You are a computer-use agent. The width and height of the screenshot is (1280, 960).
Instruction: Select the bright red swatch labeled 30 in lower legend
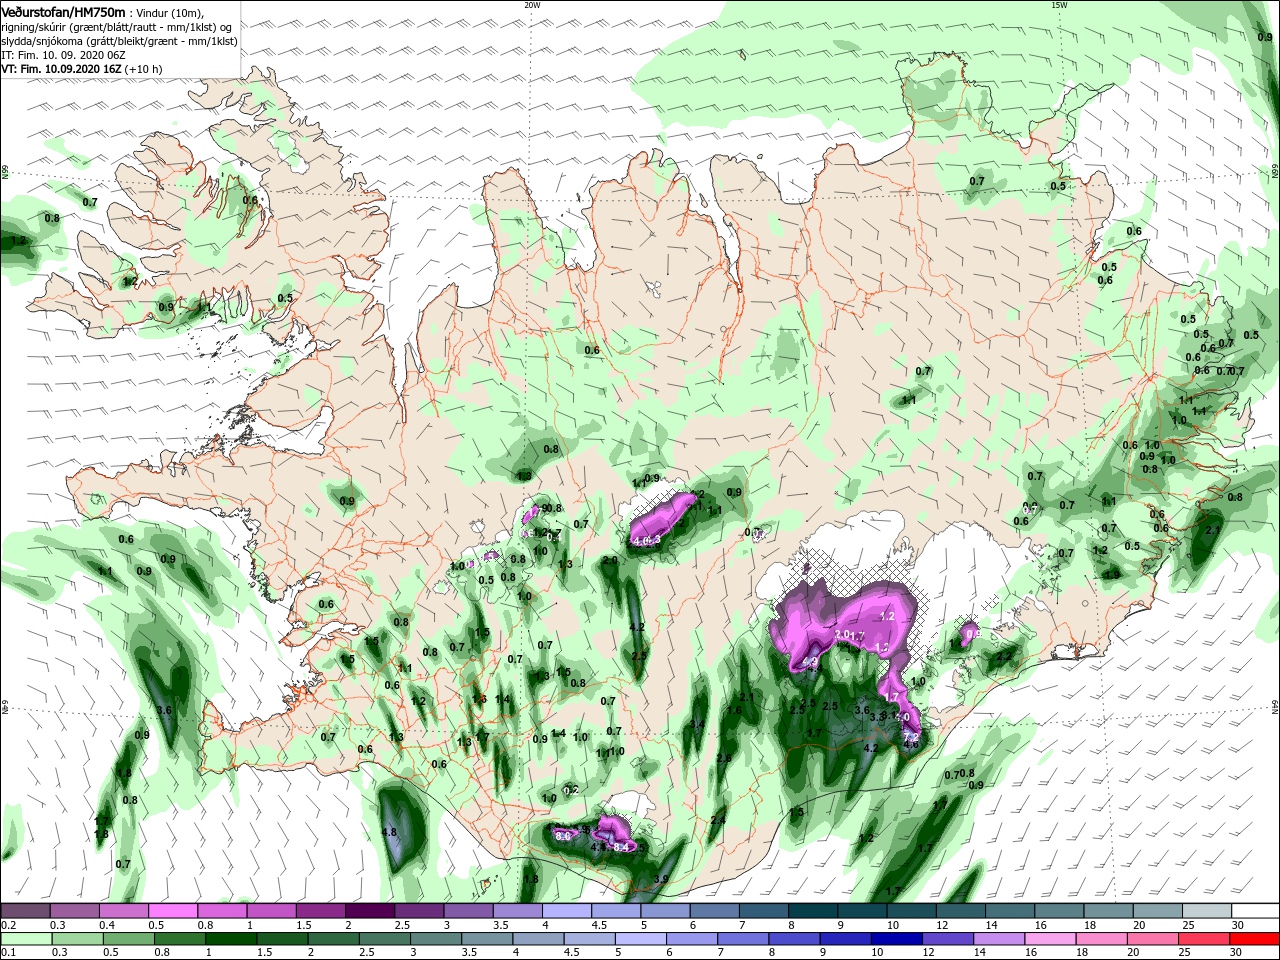[x=1253, y=939]
